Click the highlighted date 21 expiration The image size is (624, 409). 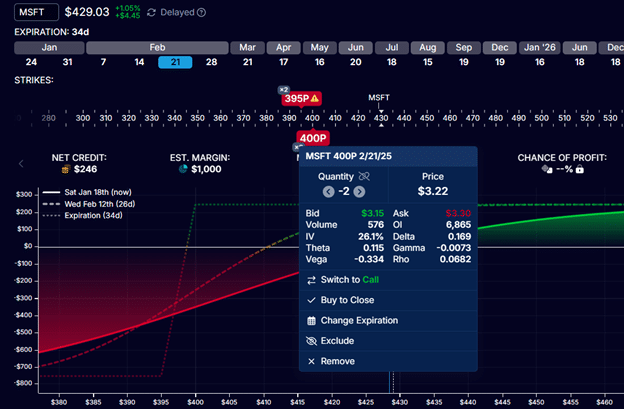coord(175,62)
